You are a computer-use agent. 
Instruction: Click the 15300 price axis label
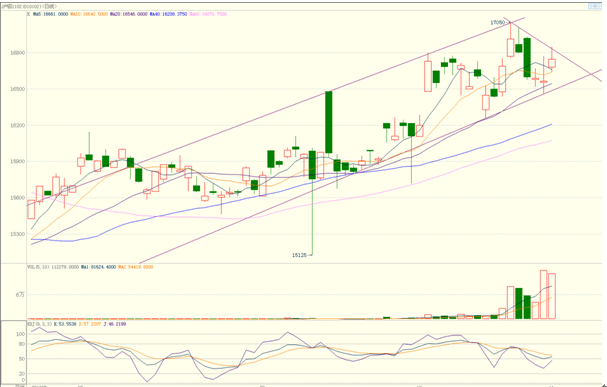[17, 234]
